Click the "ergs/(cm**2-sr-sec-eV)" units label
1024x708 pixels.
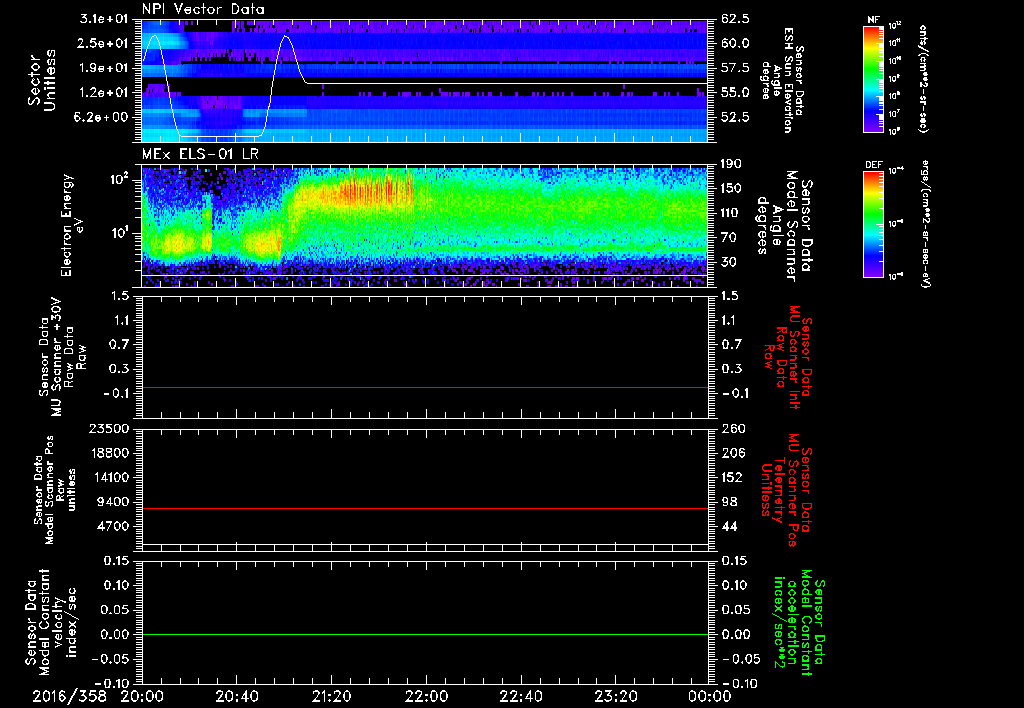[925, 224]
